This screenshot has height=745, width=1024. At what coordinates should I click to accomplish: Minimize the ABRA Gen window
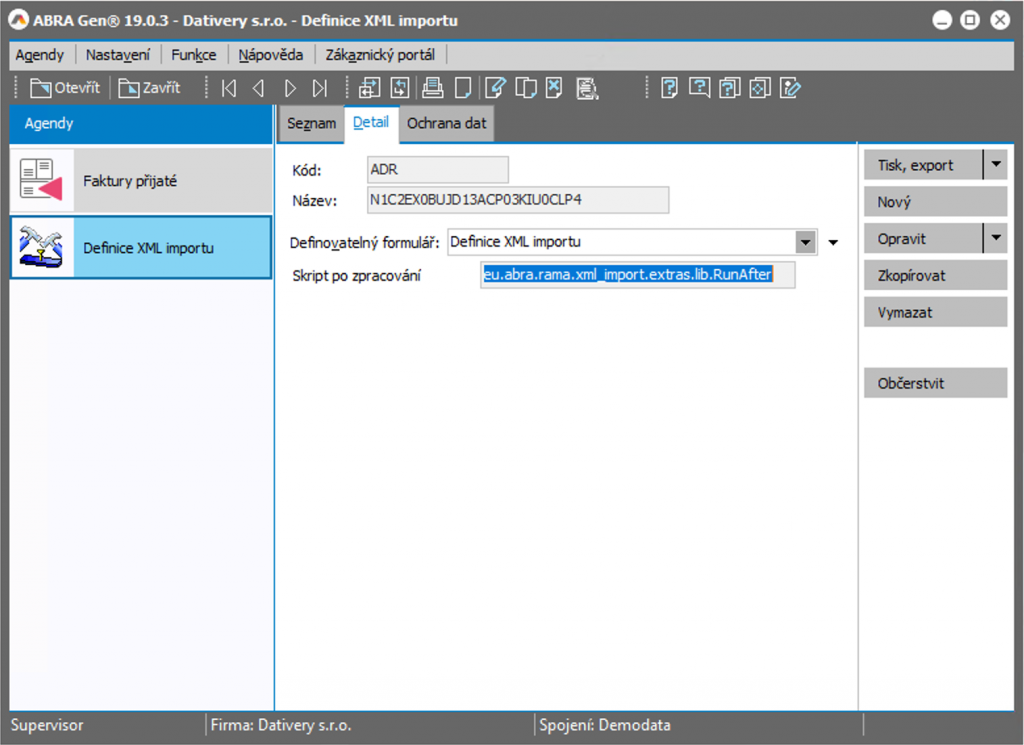point(942,20)
